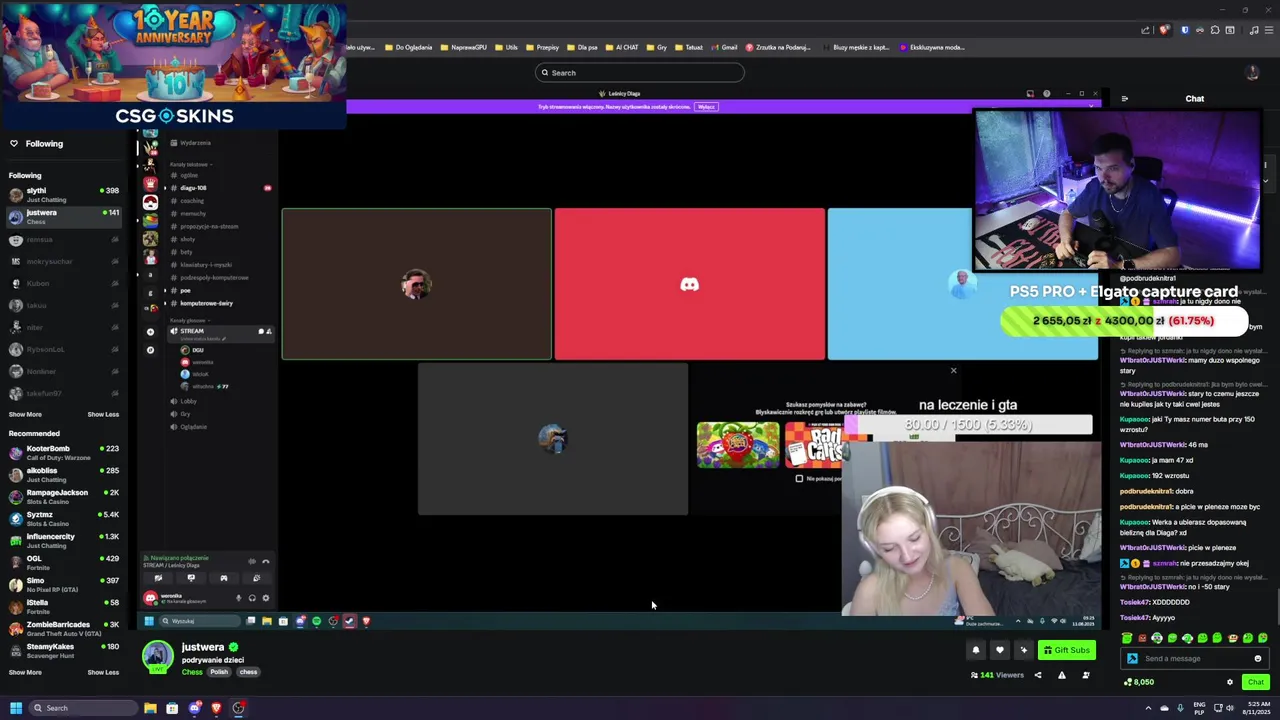Image resolution: width=1280 pixels, height=720 pixels.
Task: Open Microsoft Store from taskbar
Action: tap(172, 708)
